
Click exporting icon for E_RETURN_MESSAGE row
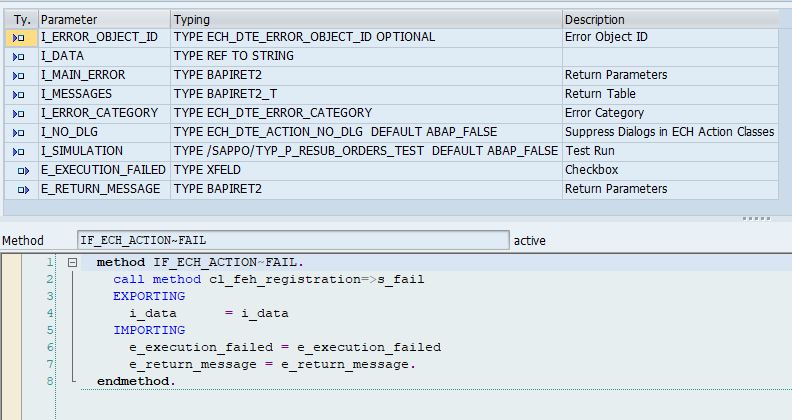[23, 190]
